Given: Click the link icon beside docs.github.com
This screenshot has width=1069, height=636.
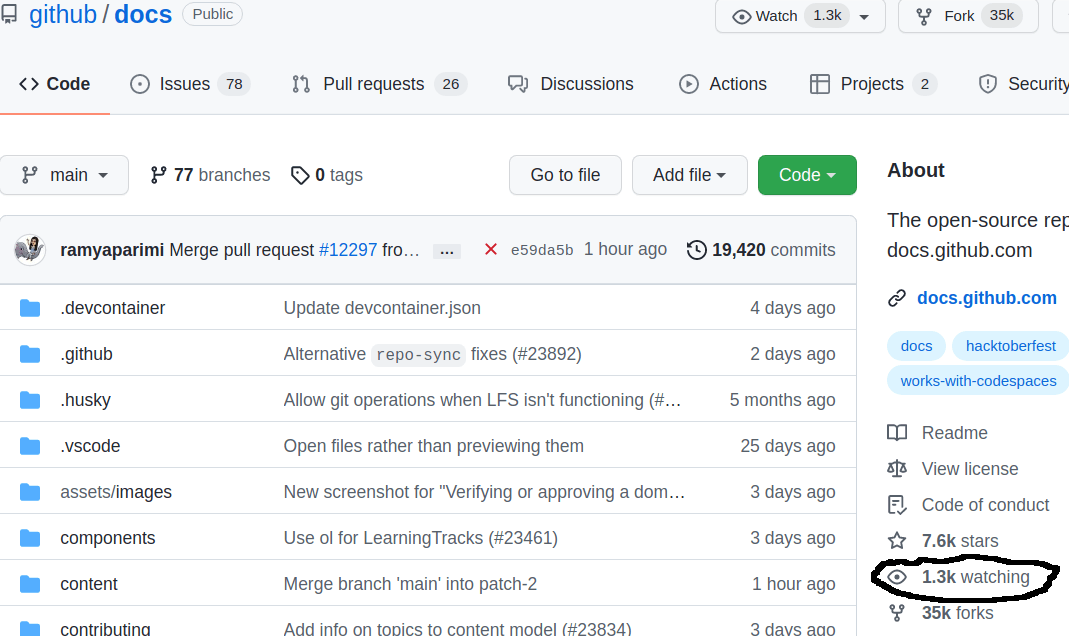Looking at the screenshot, I should (897, 298).
